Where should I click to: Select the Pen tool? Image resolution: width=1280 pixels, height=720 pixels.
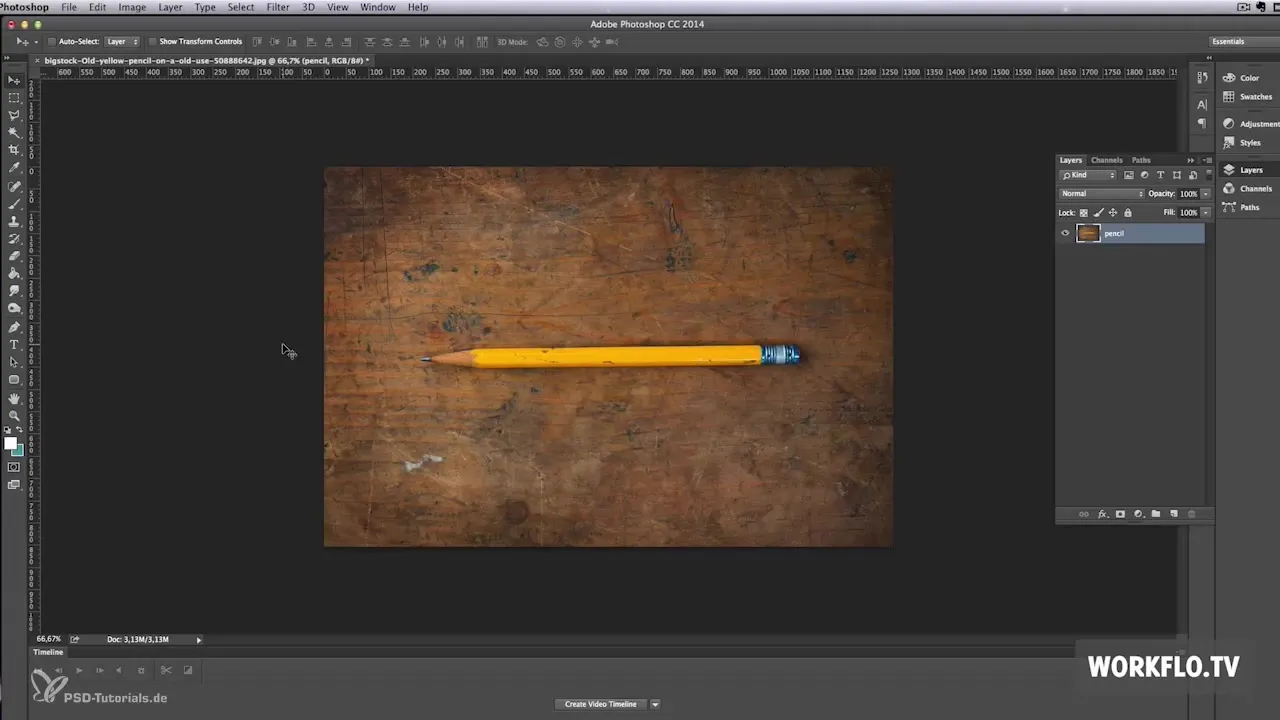pyautogui.click(x=14, y=327)
